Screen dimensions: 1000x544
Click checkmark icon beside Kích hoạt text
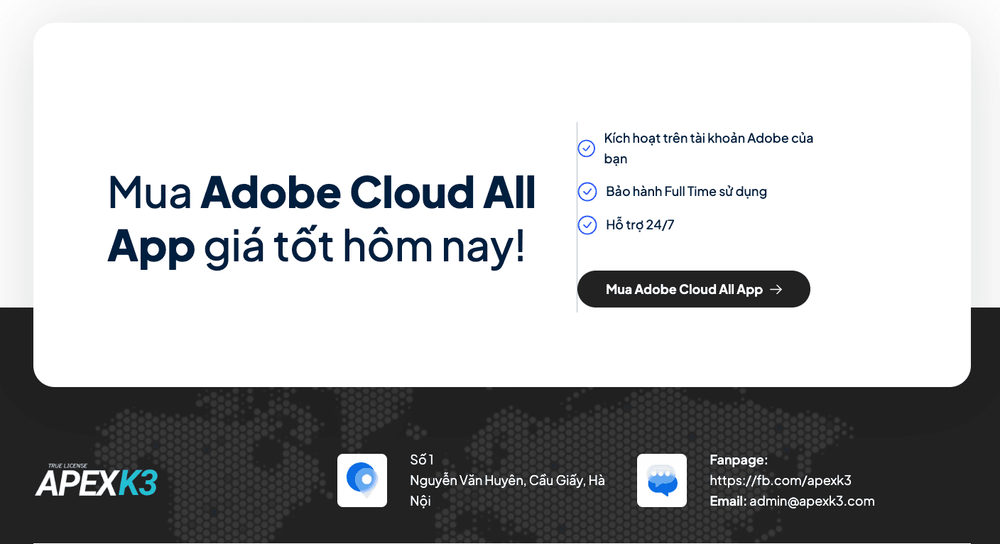point(586,149)
